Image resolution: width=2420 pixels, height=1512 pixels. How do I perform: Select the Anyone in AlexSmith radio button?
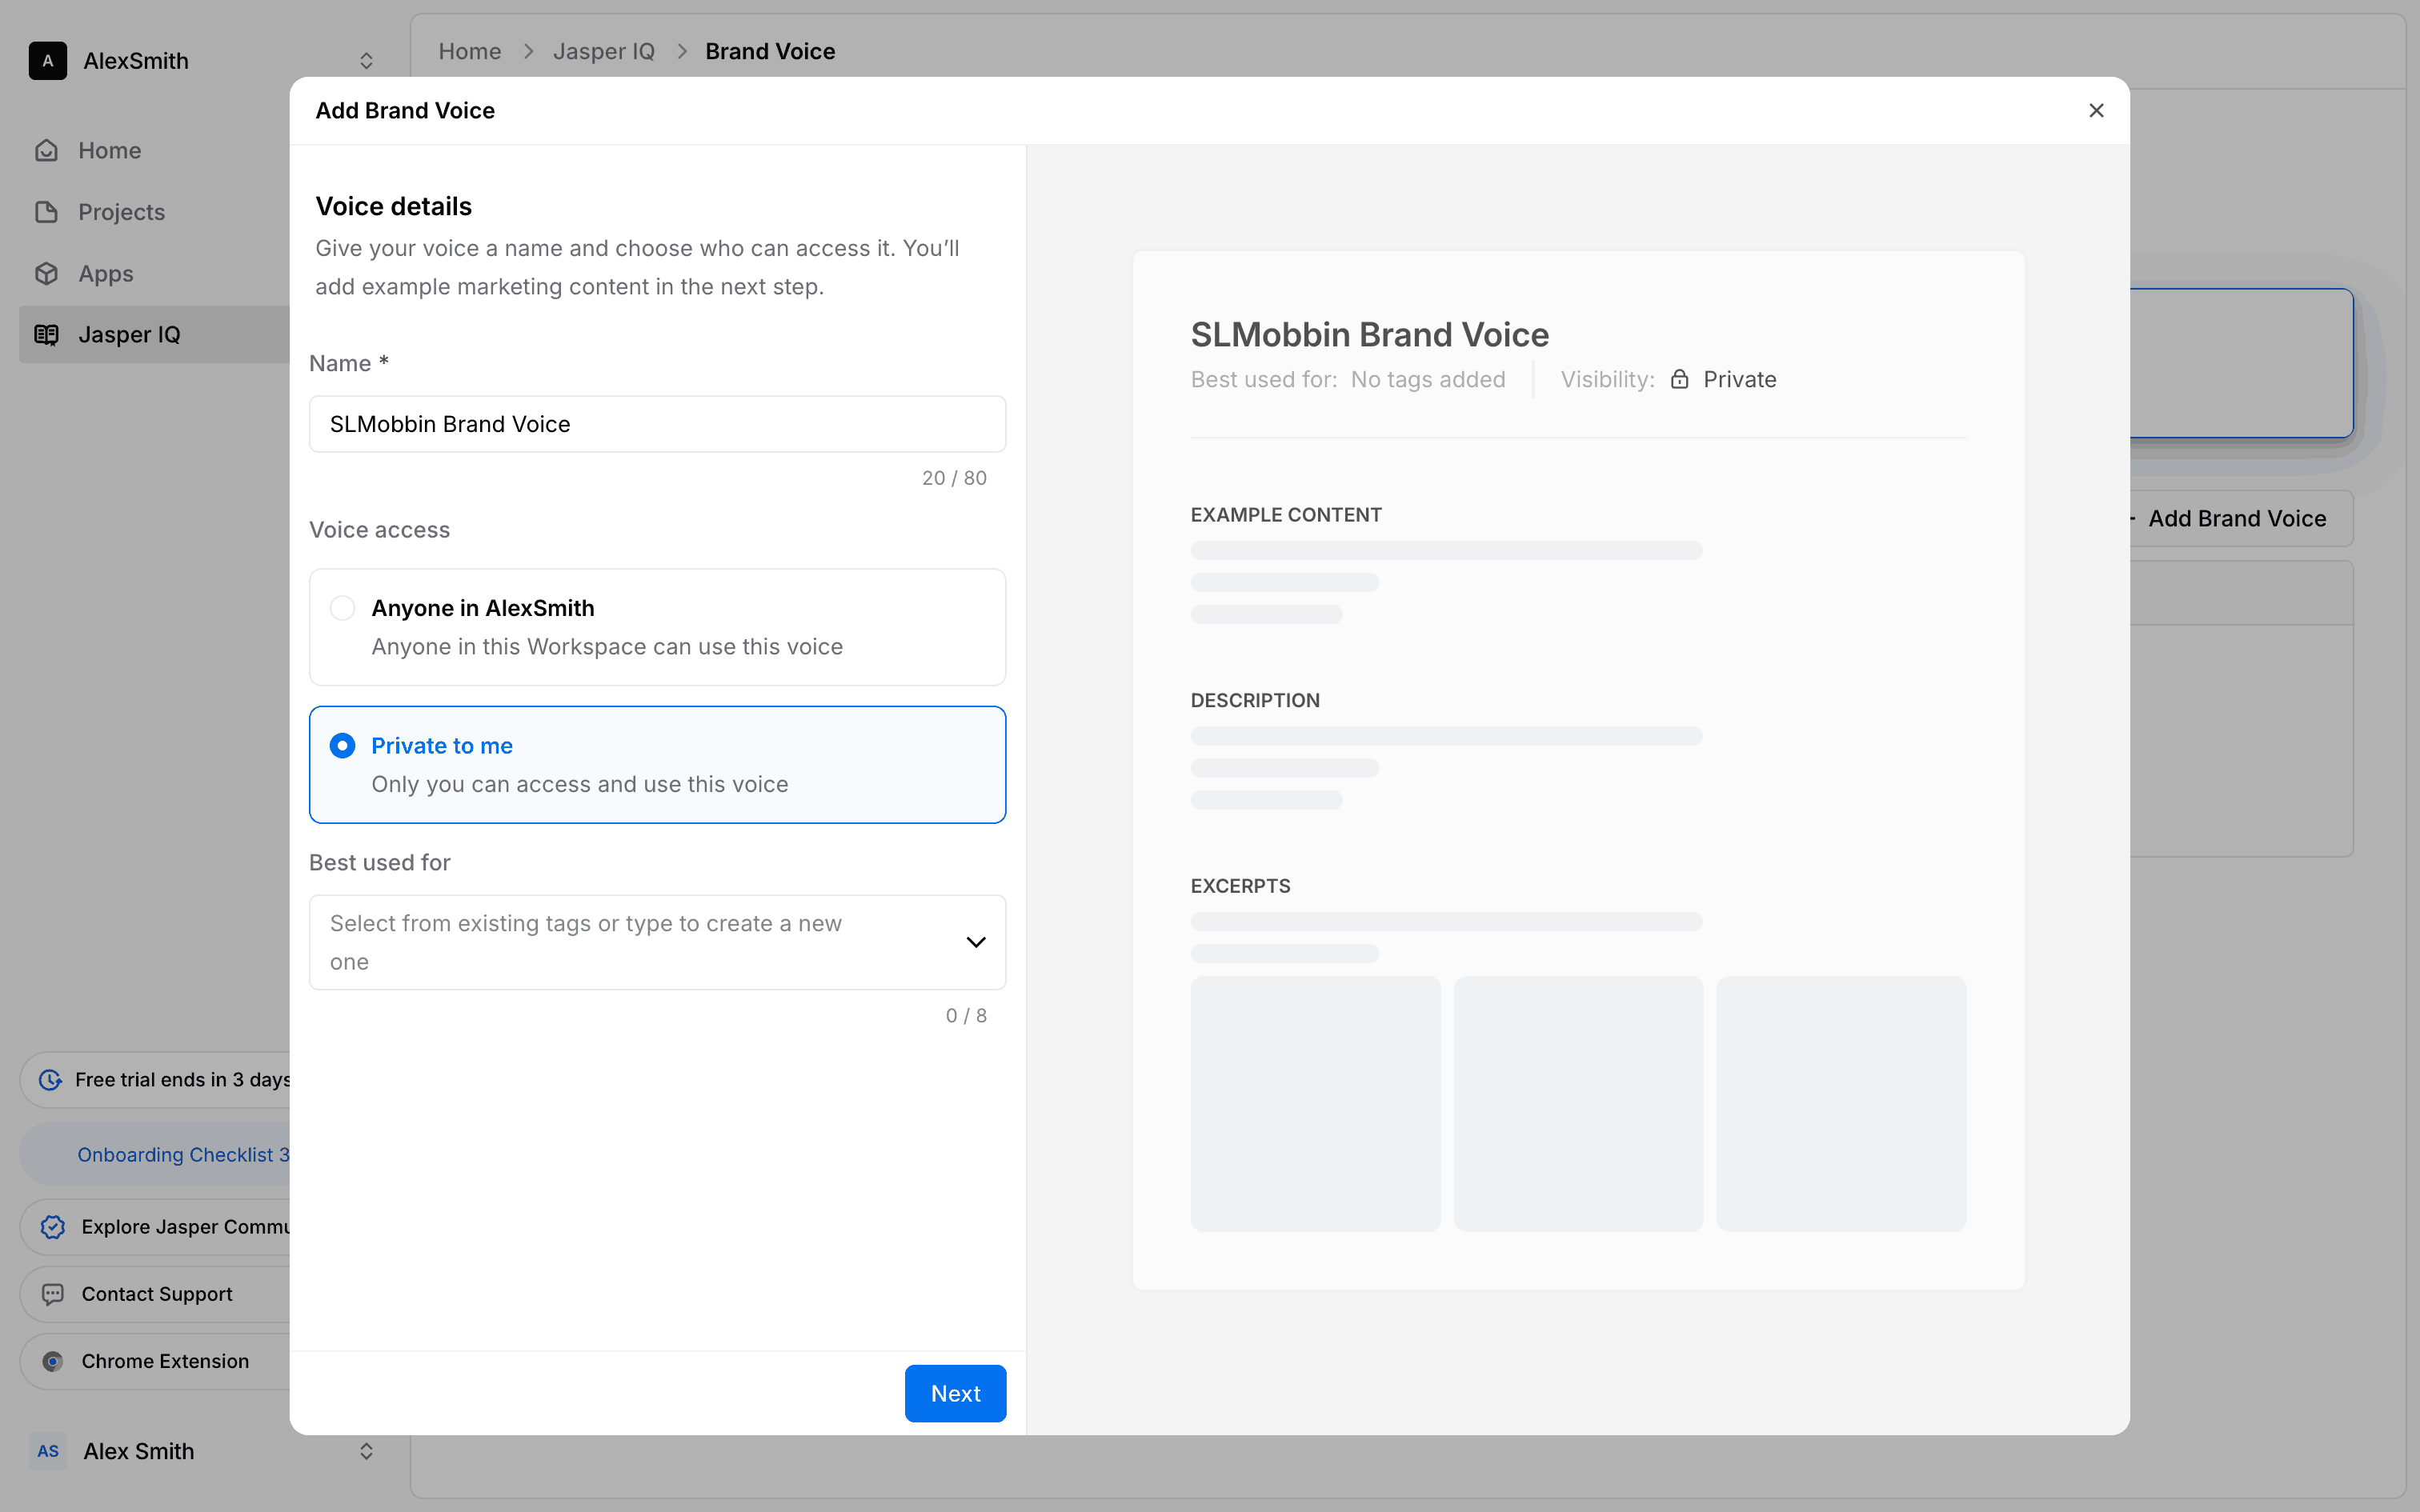[342, 608]
